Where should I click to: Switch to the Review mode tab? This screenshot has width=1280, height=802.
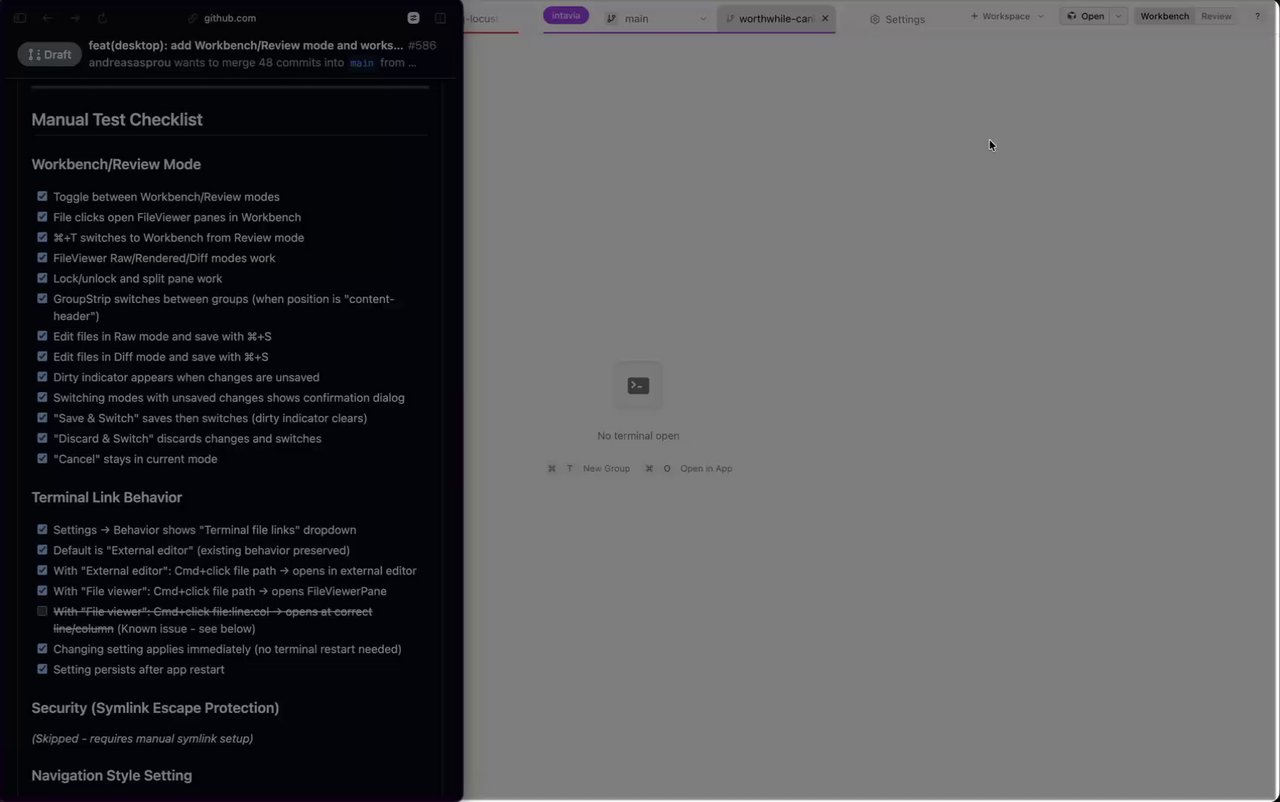(x=1216, y=16)
